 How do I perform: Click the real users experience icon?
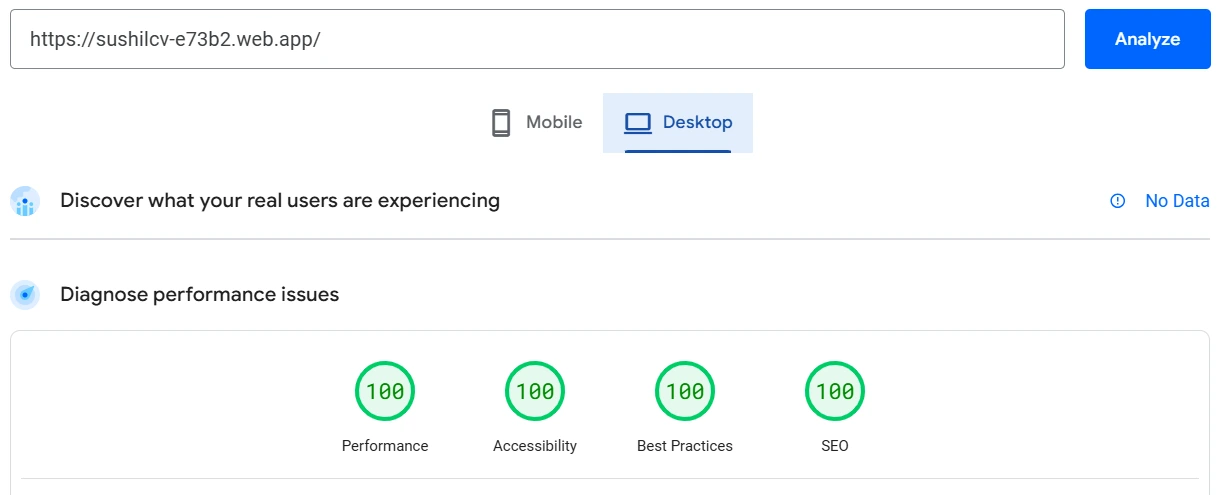point(25,201)
